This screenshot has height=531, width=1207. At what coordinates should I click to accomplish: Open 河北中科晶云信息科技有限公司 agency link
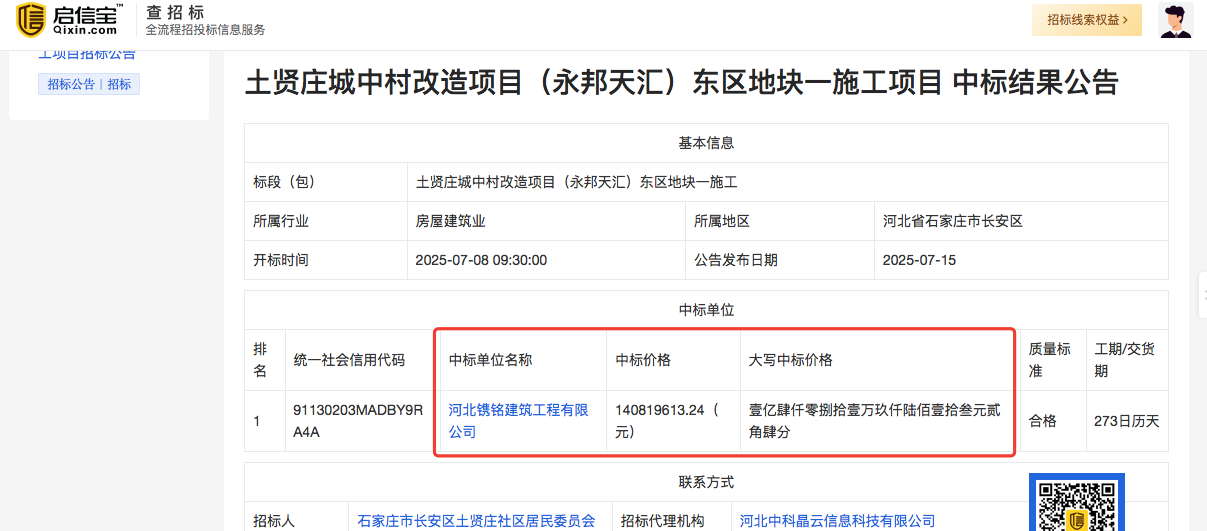[837, 521]
